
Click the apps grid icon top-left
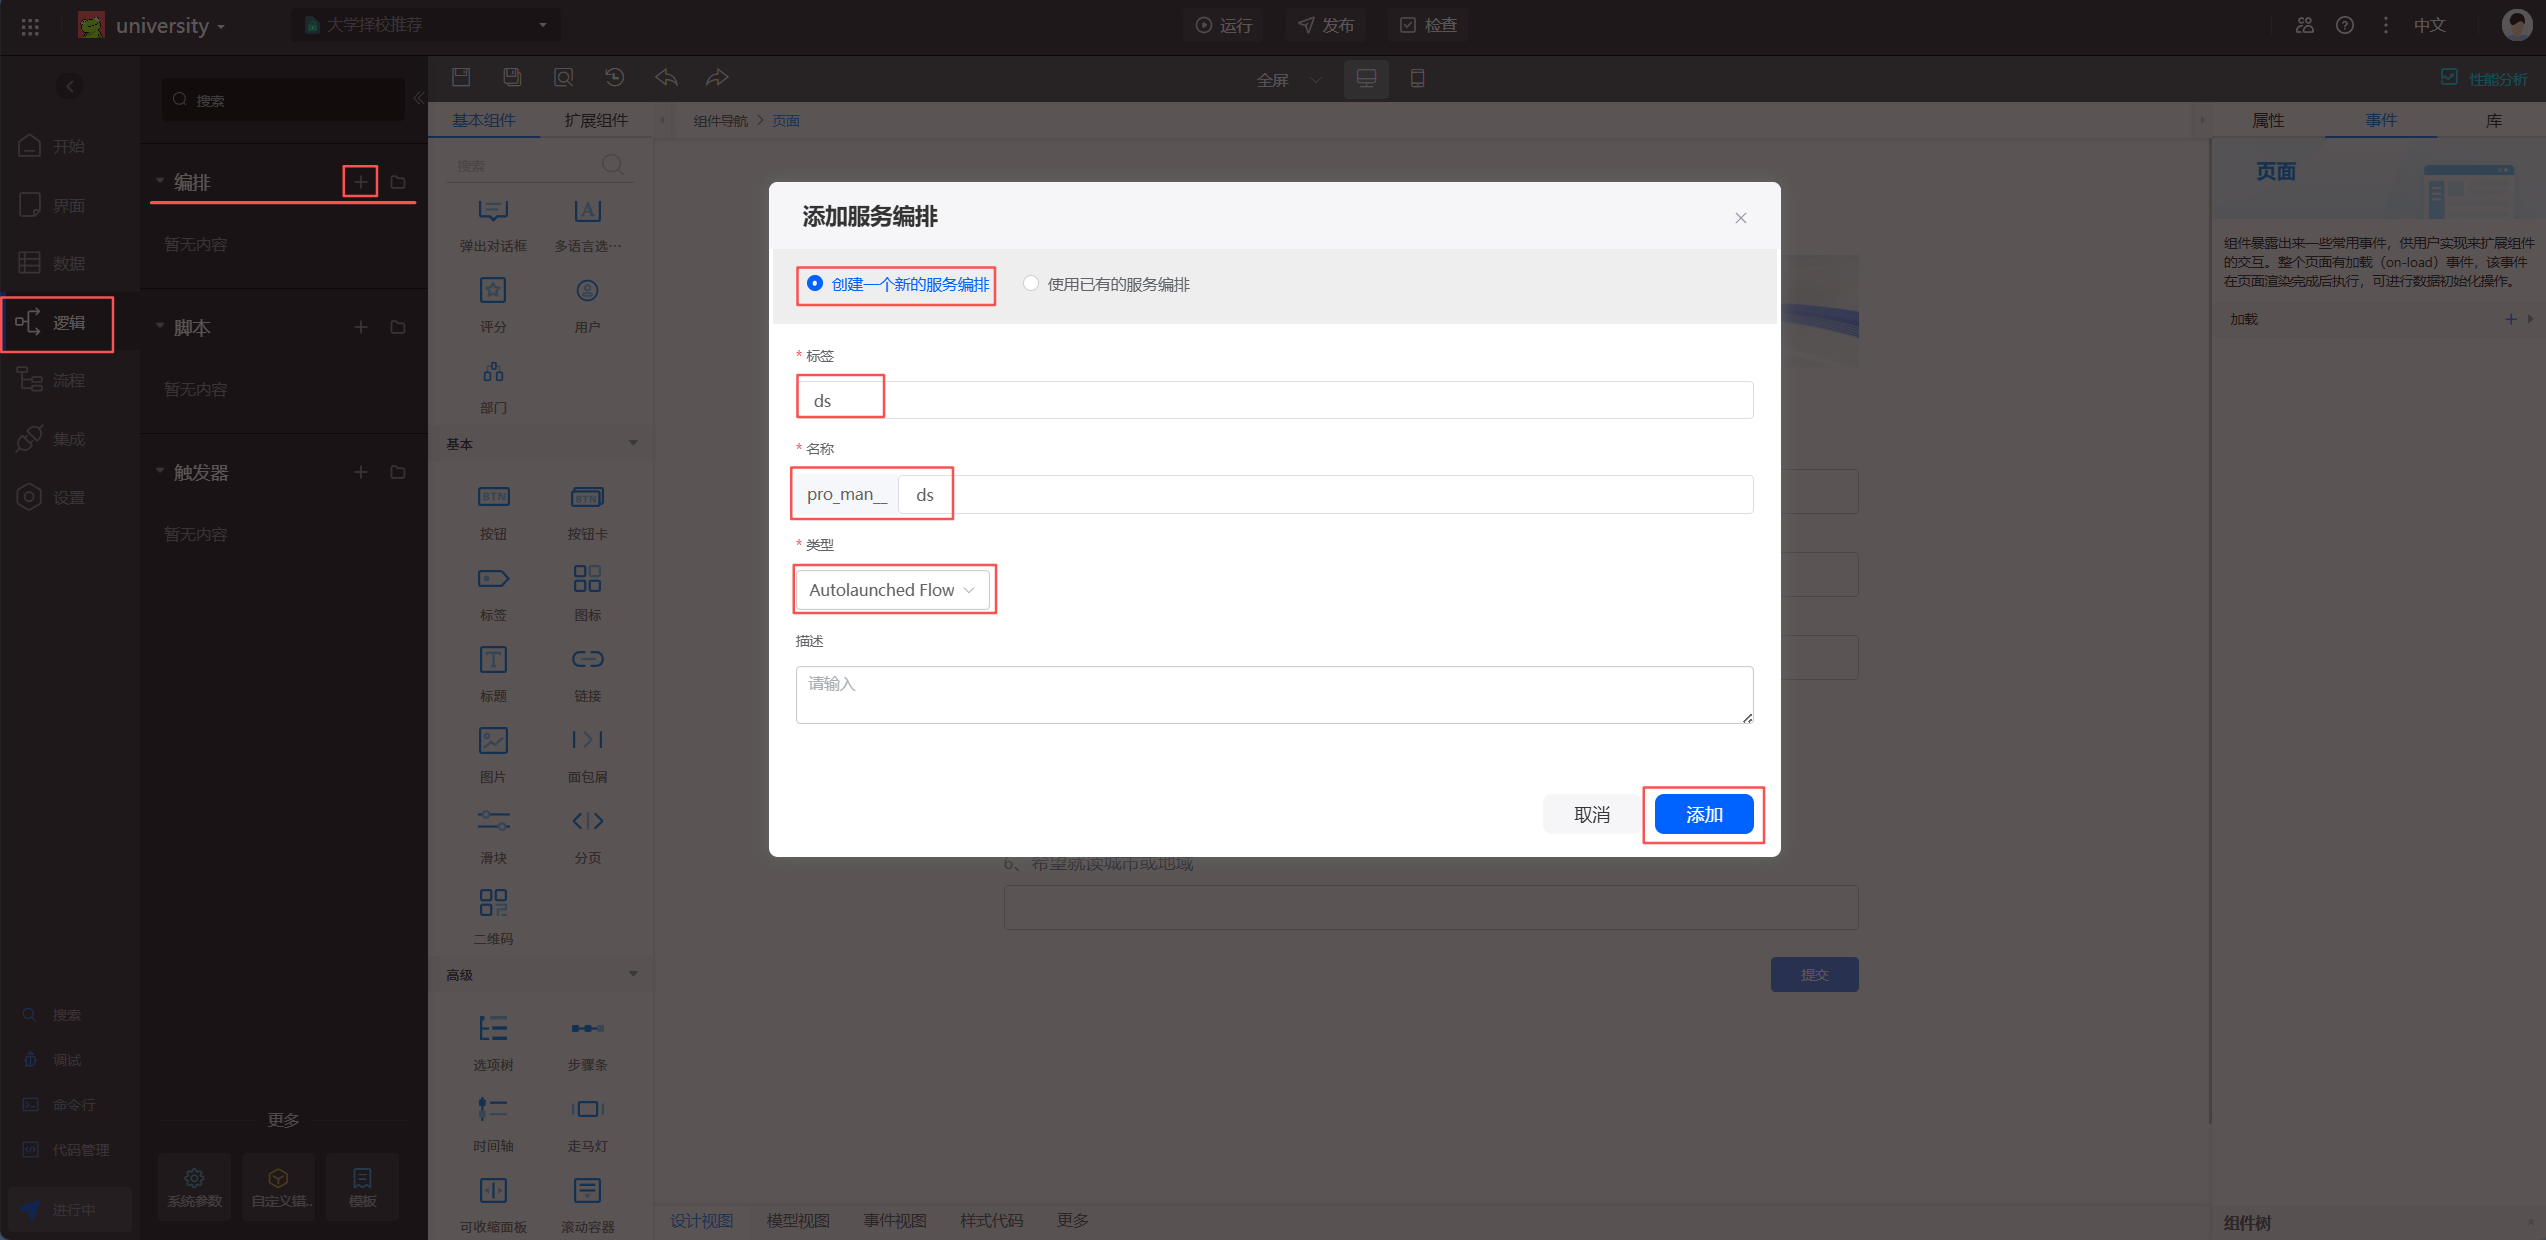coord(30,26)
